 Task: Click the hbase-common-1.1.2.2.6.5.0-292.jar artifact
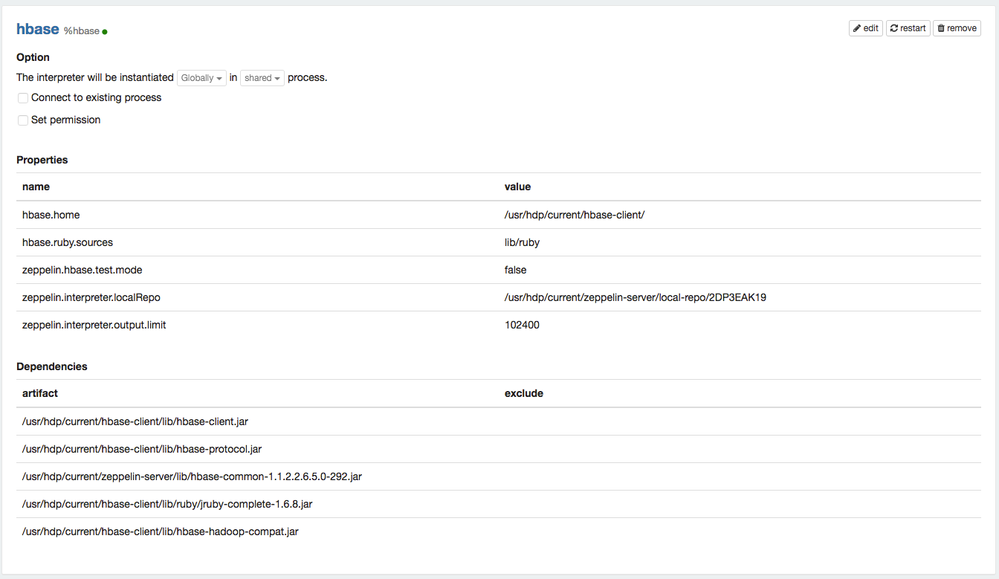[192, 477]
